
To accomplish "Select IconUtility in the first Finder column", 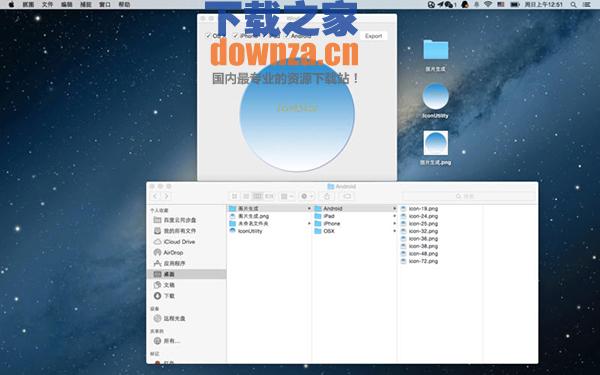I will [269, 231].
